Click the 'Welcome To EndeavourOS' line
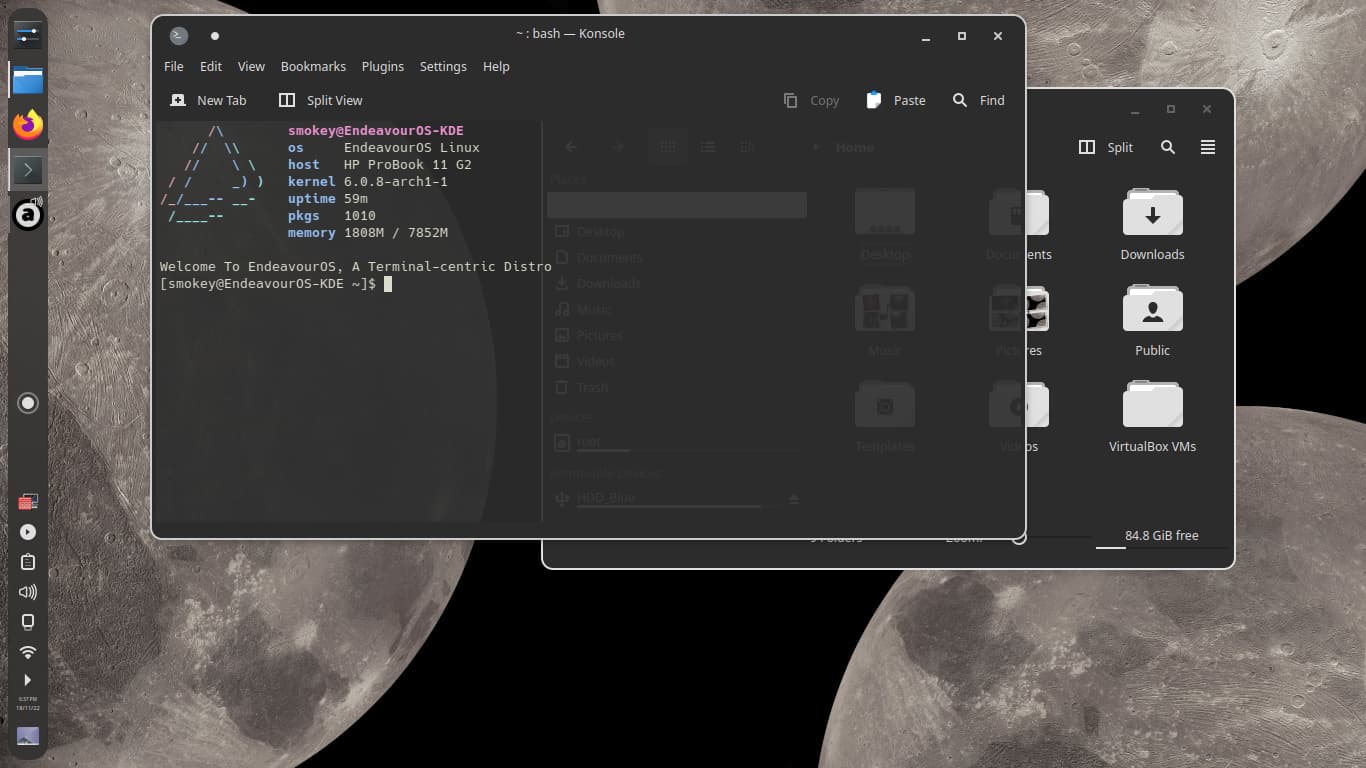 tap(356, 267)
